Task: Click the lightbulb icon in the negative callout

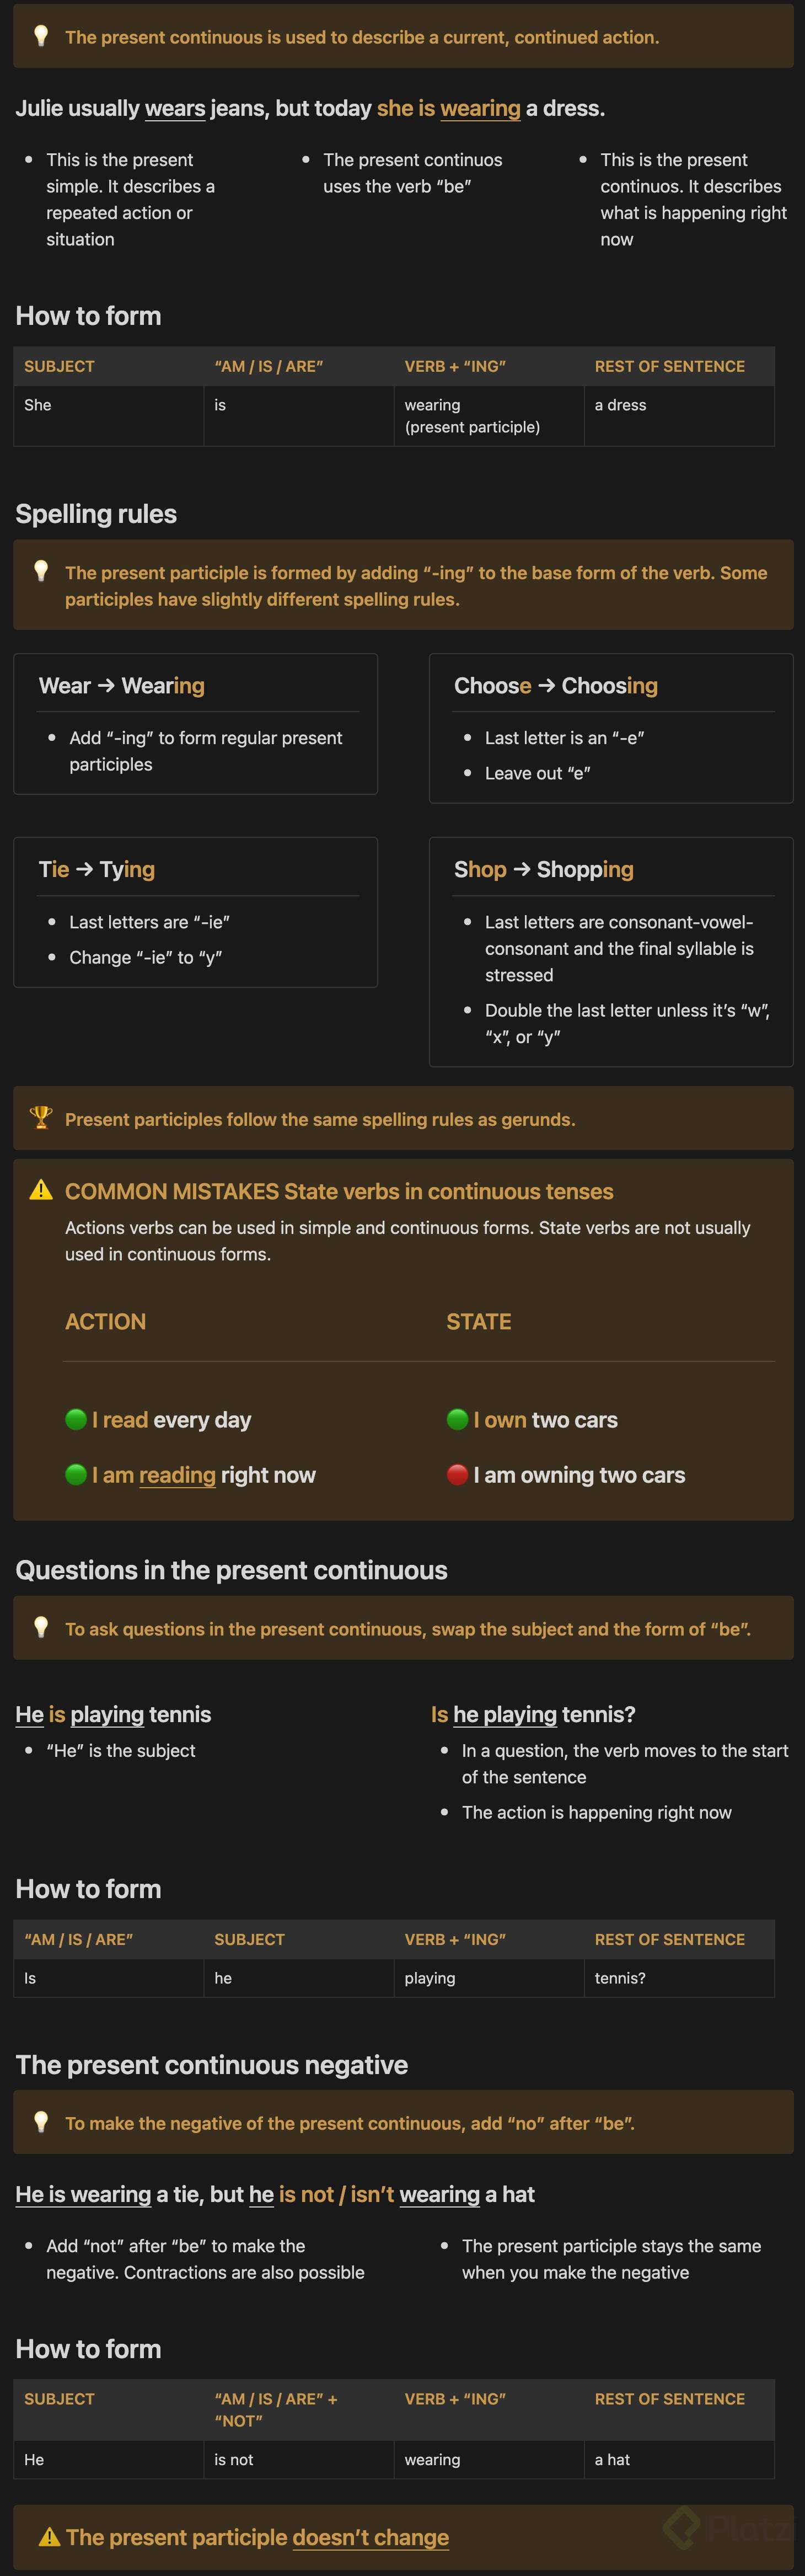Action: 41,2122
